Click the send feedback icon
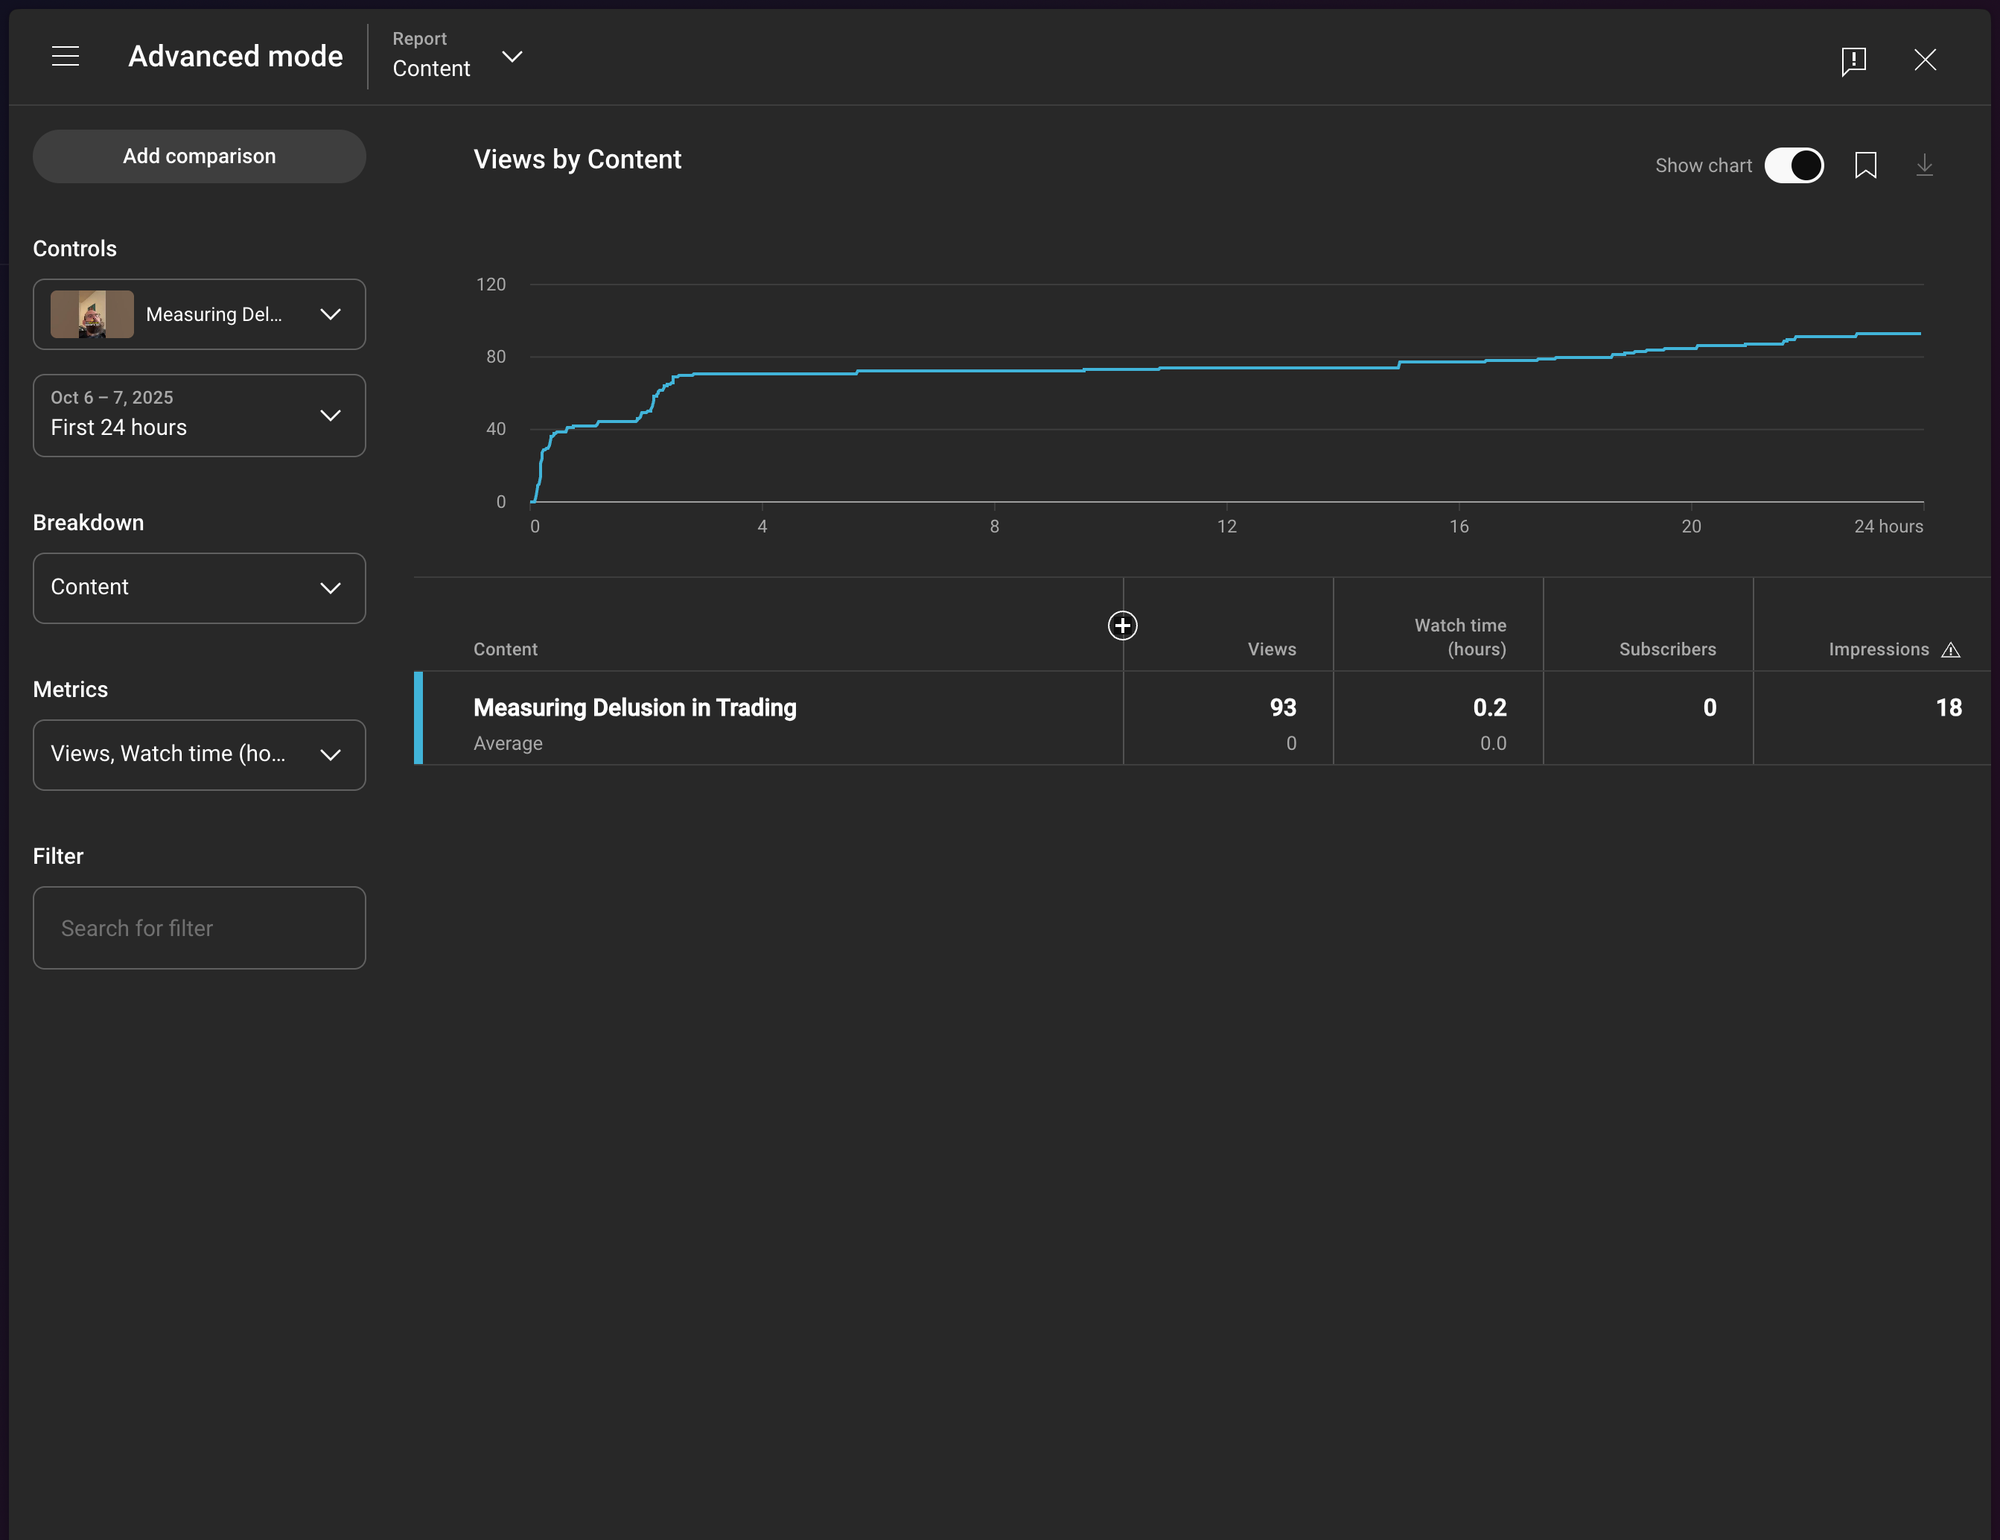 pos(1853,60)
